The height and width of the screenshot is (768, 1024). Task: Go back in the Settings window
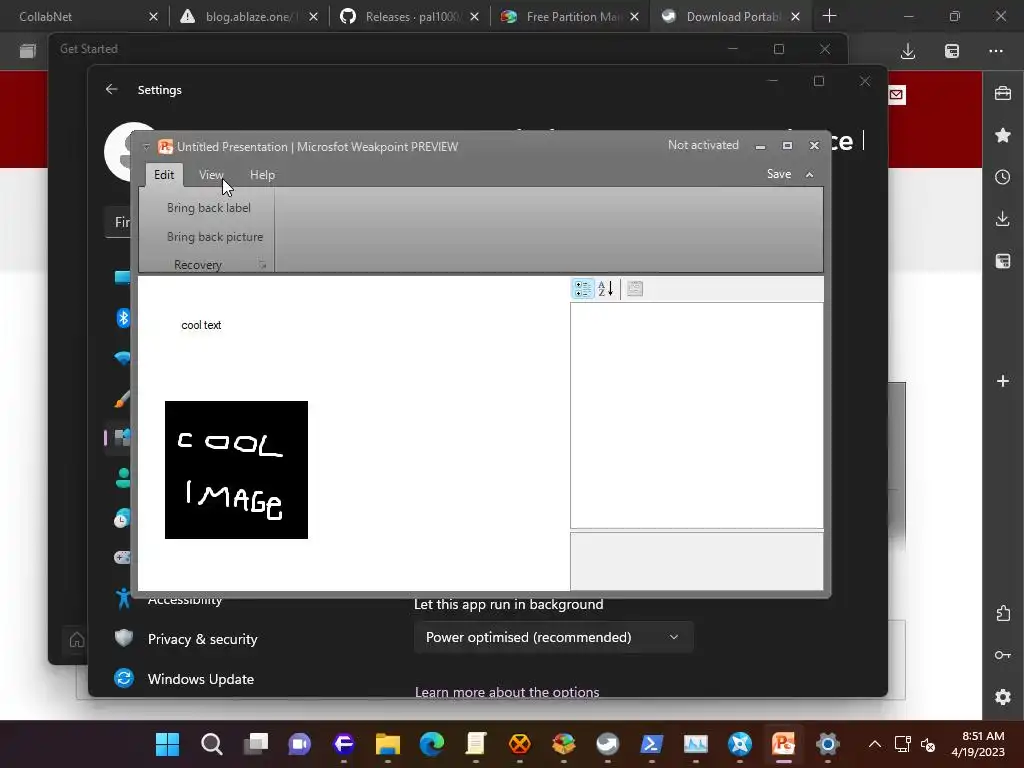[x=112, y=89]
